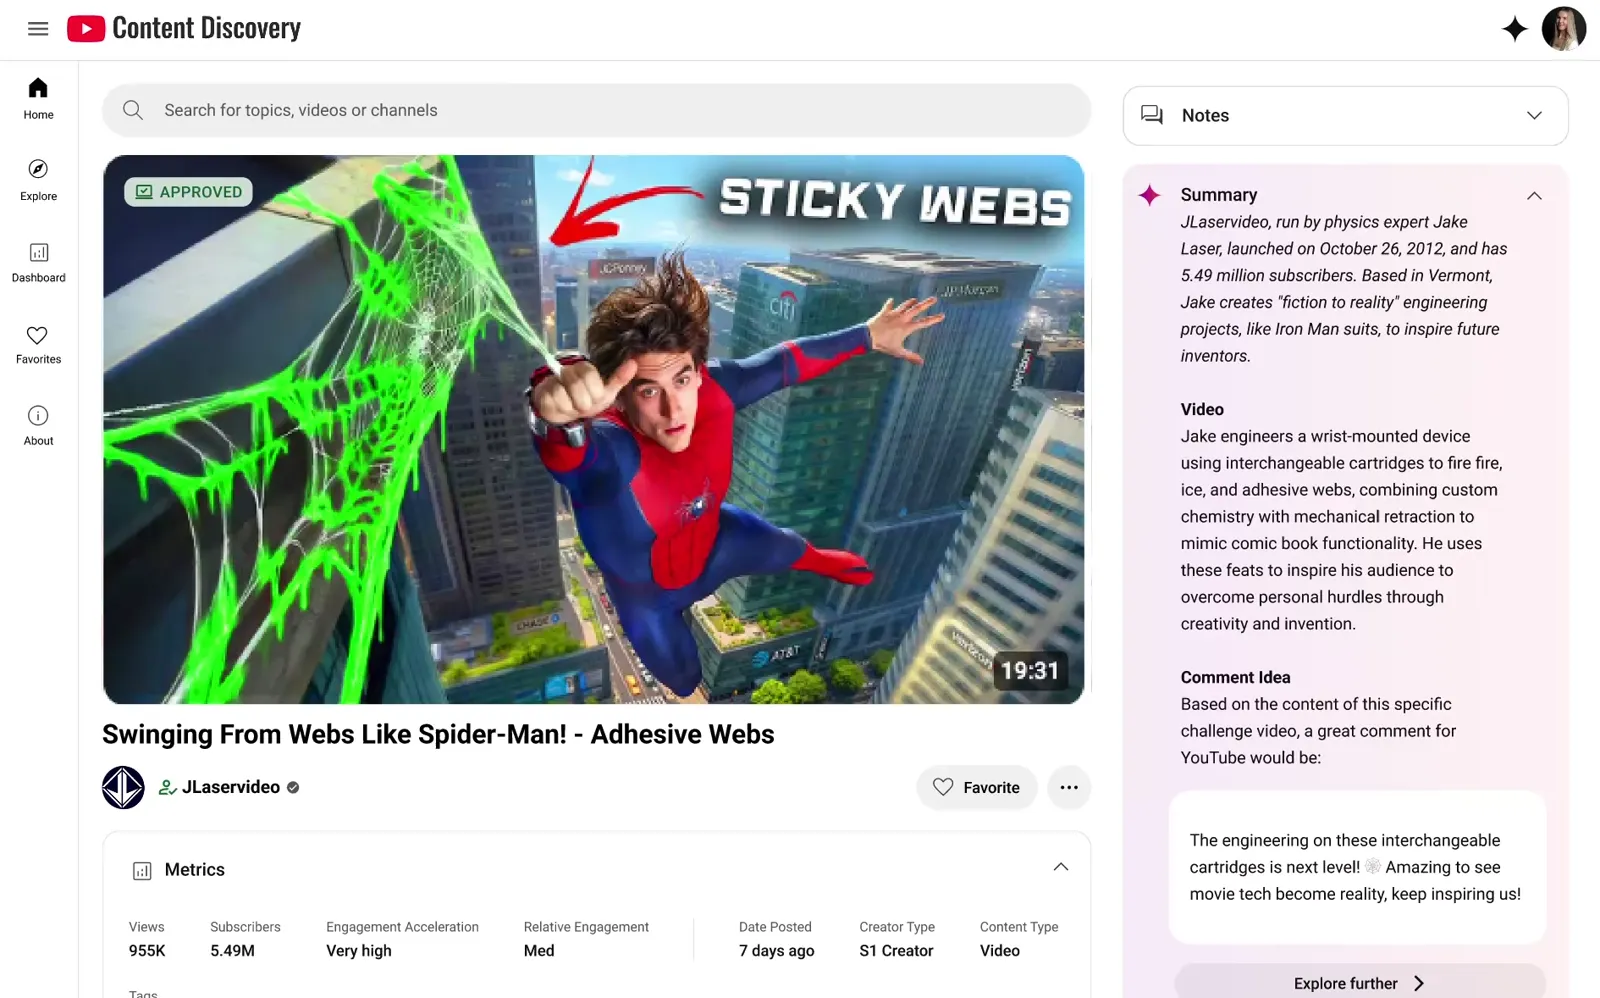Image resolution: width=1600 pixels, height=998 pixels.
Task: Go to Home in the sidebar
Action: tap(38, 99)
